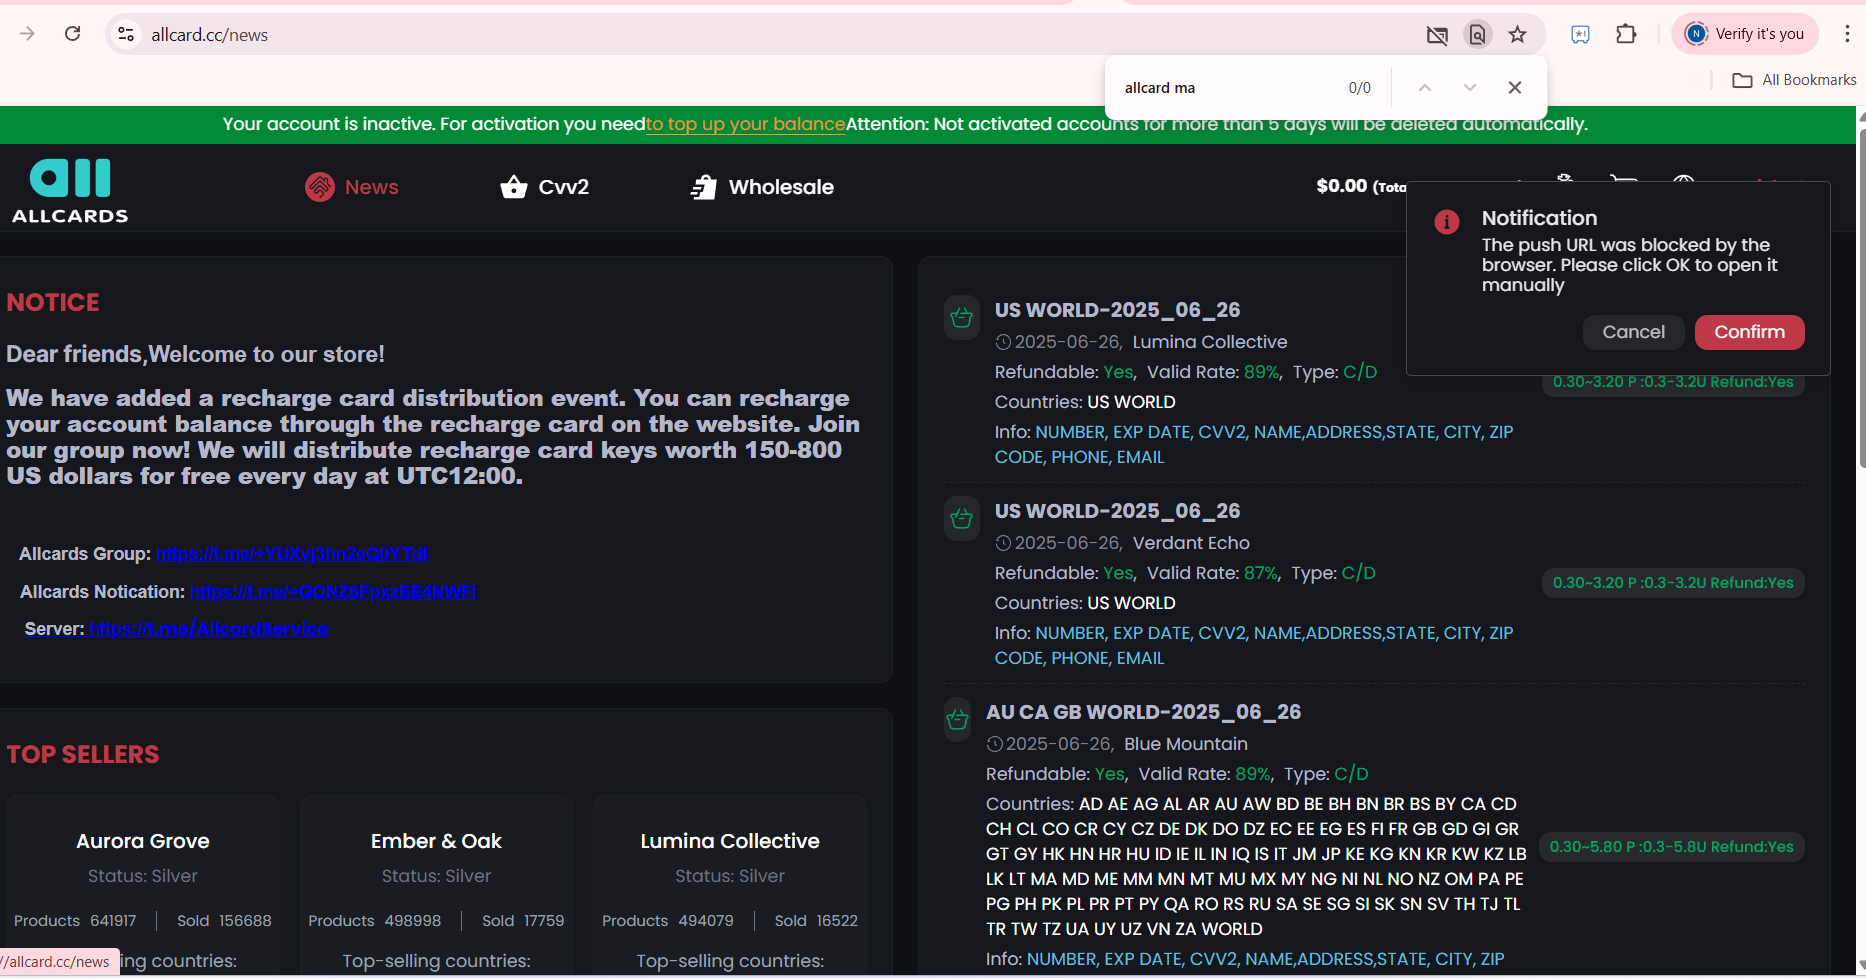The height and width of the screenshot is (978, 1866).
Task: Close the find-in-page bar
Action: point(1515,88)
